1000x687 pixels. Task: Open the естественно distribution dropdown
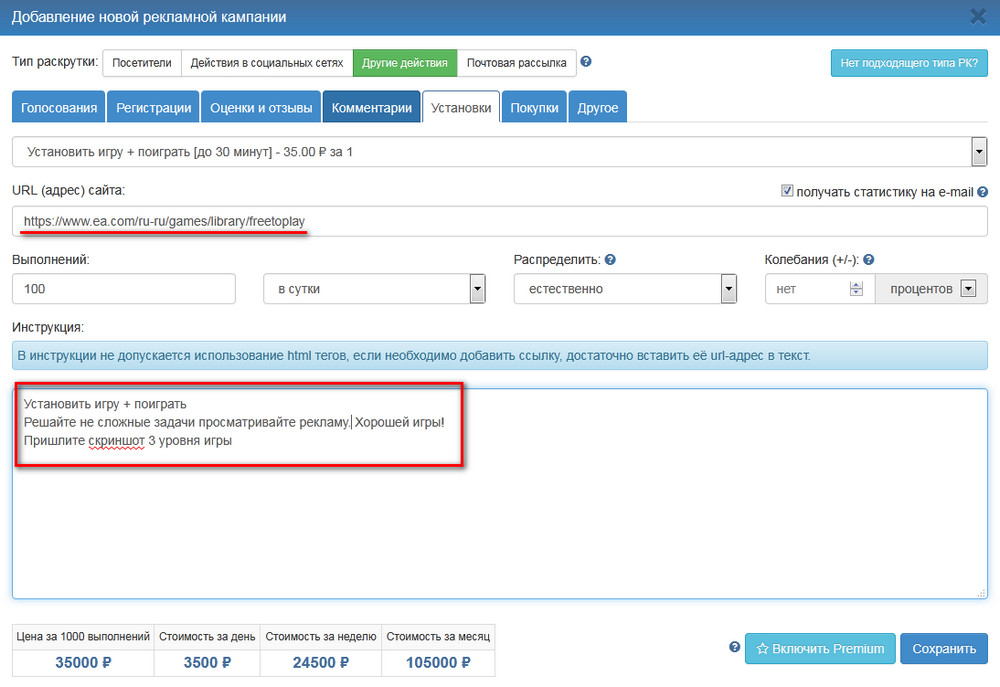[728, 289]
